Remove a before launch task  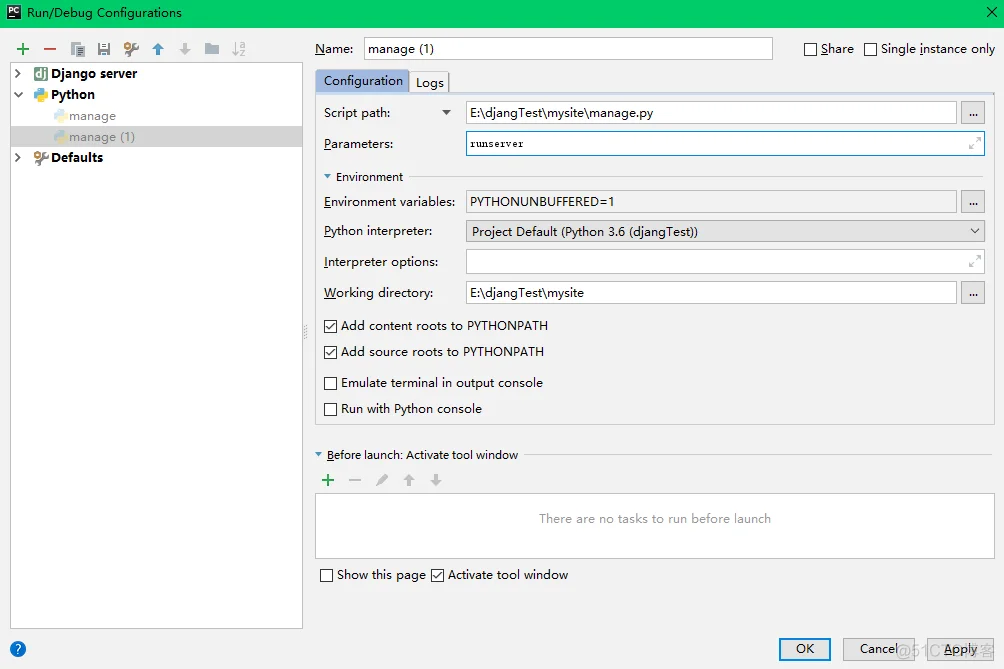coord(355,480)
